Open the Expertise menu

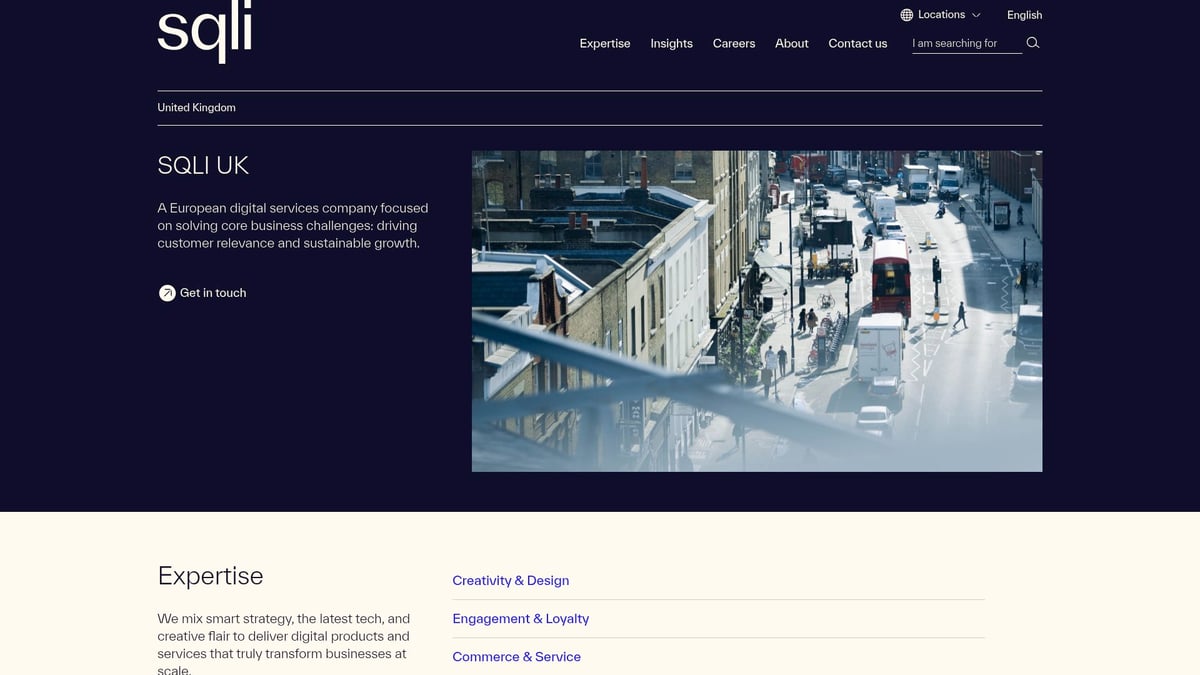coord(604,43)
